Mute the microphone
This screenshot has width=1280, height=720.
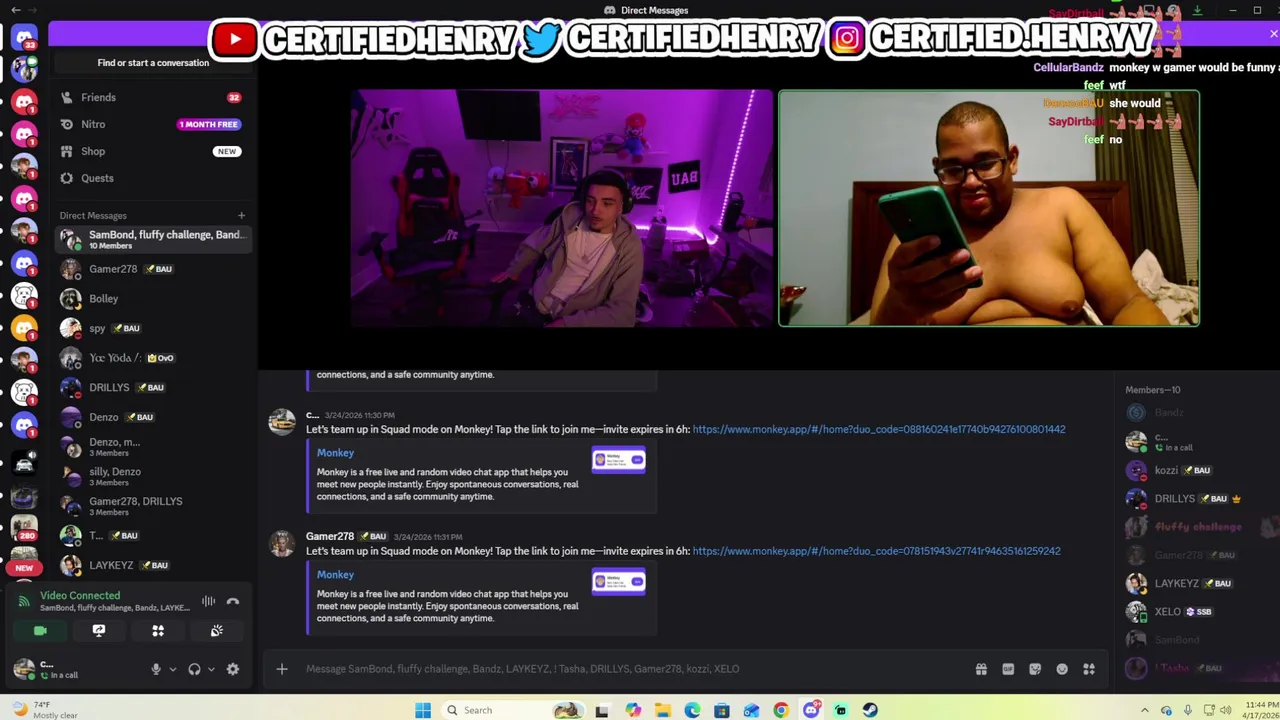click(156, 669)
